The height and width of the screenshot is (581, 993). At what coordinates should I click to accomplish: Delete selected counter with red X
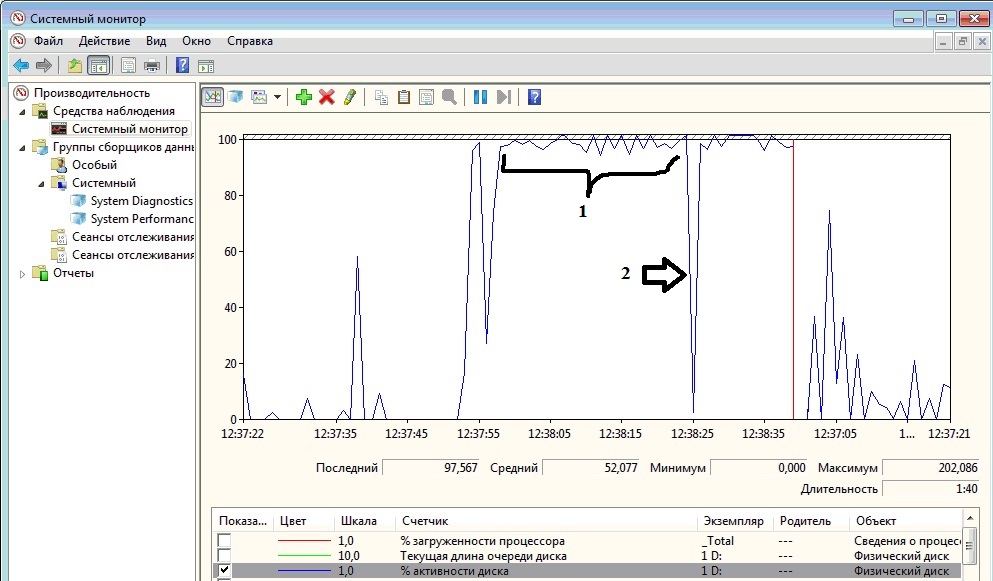tap(327, 97)
